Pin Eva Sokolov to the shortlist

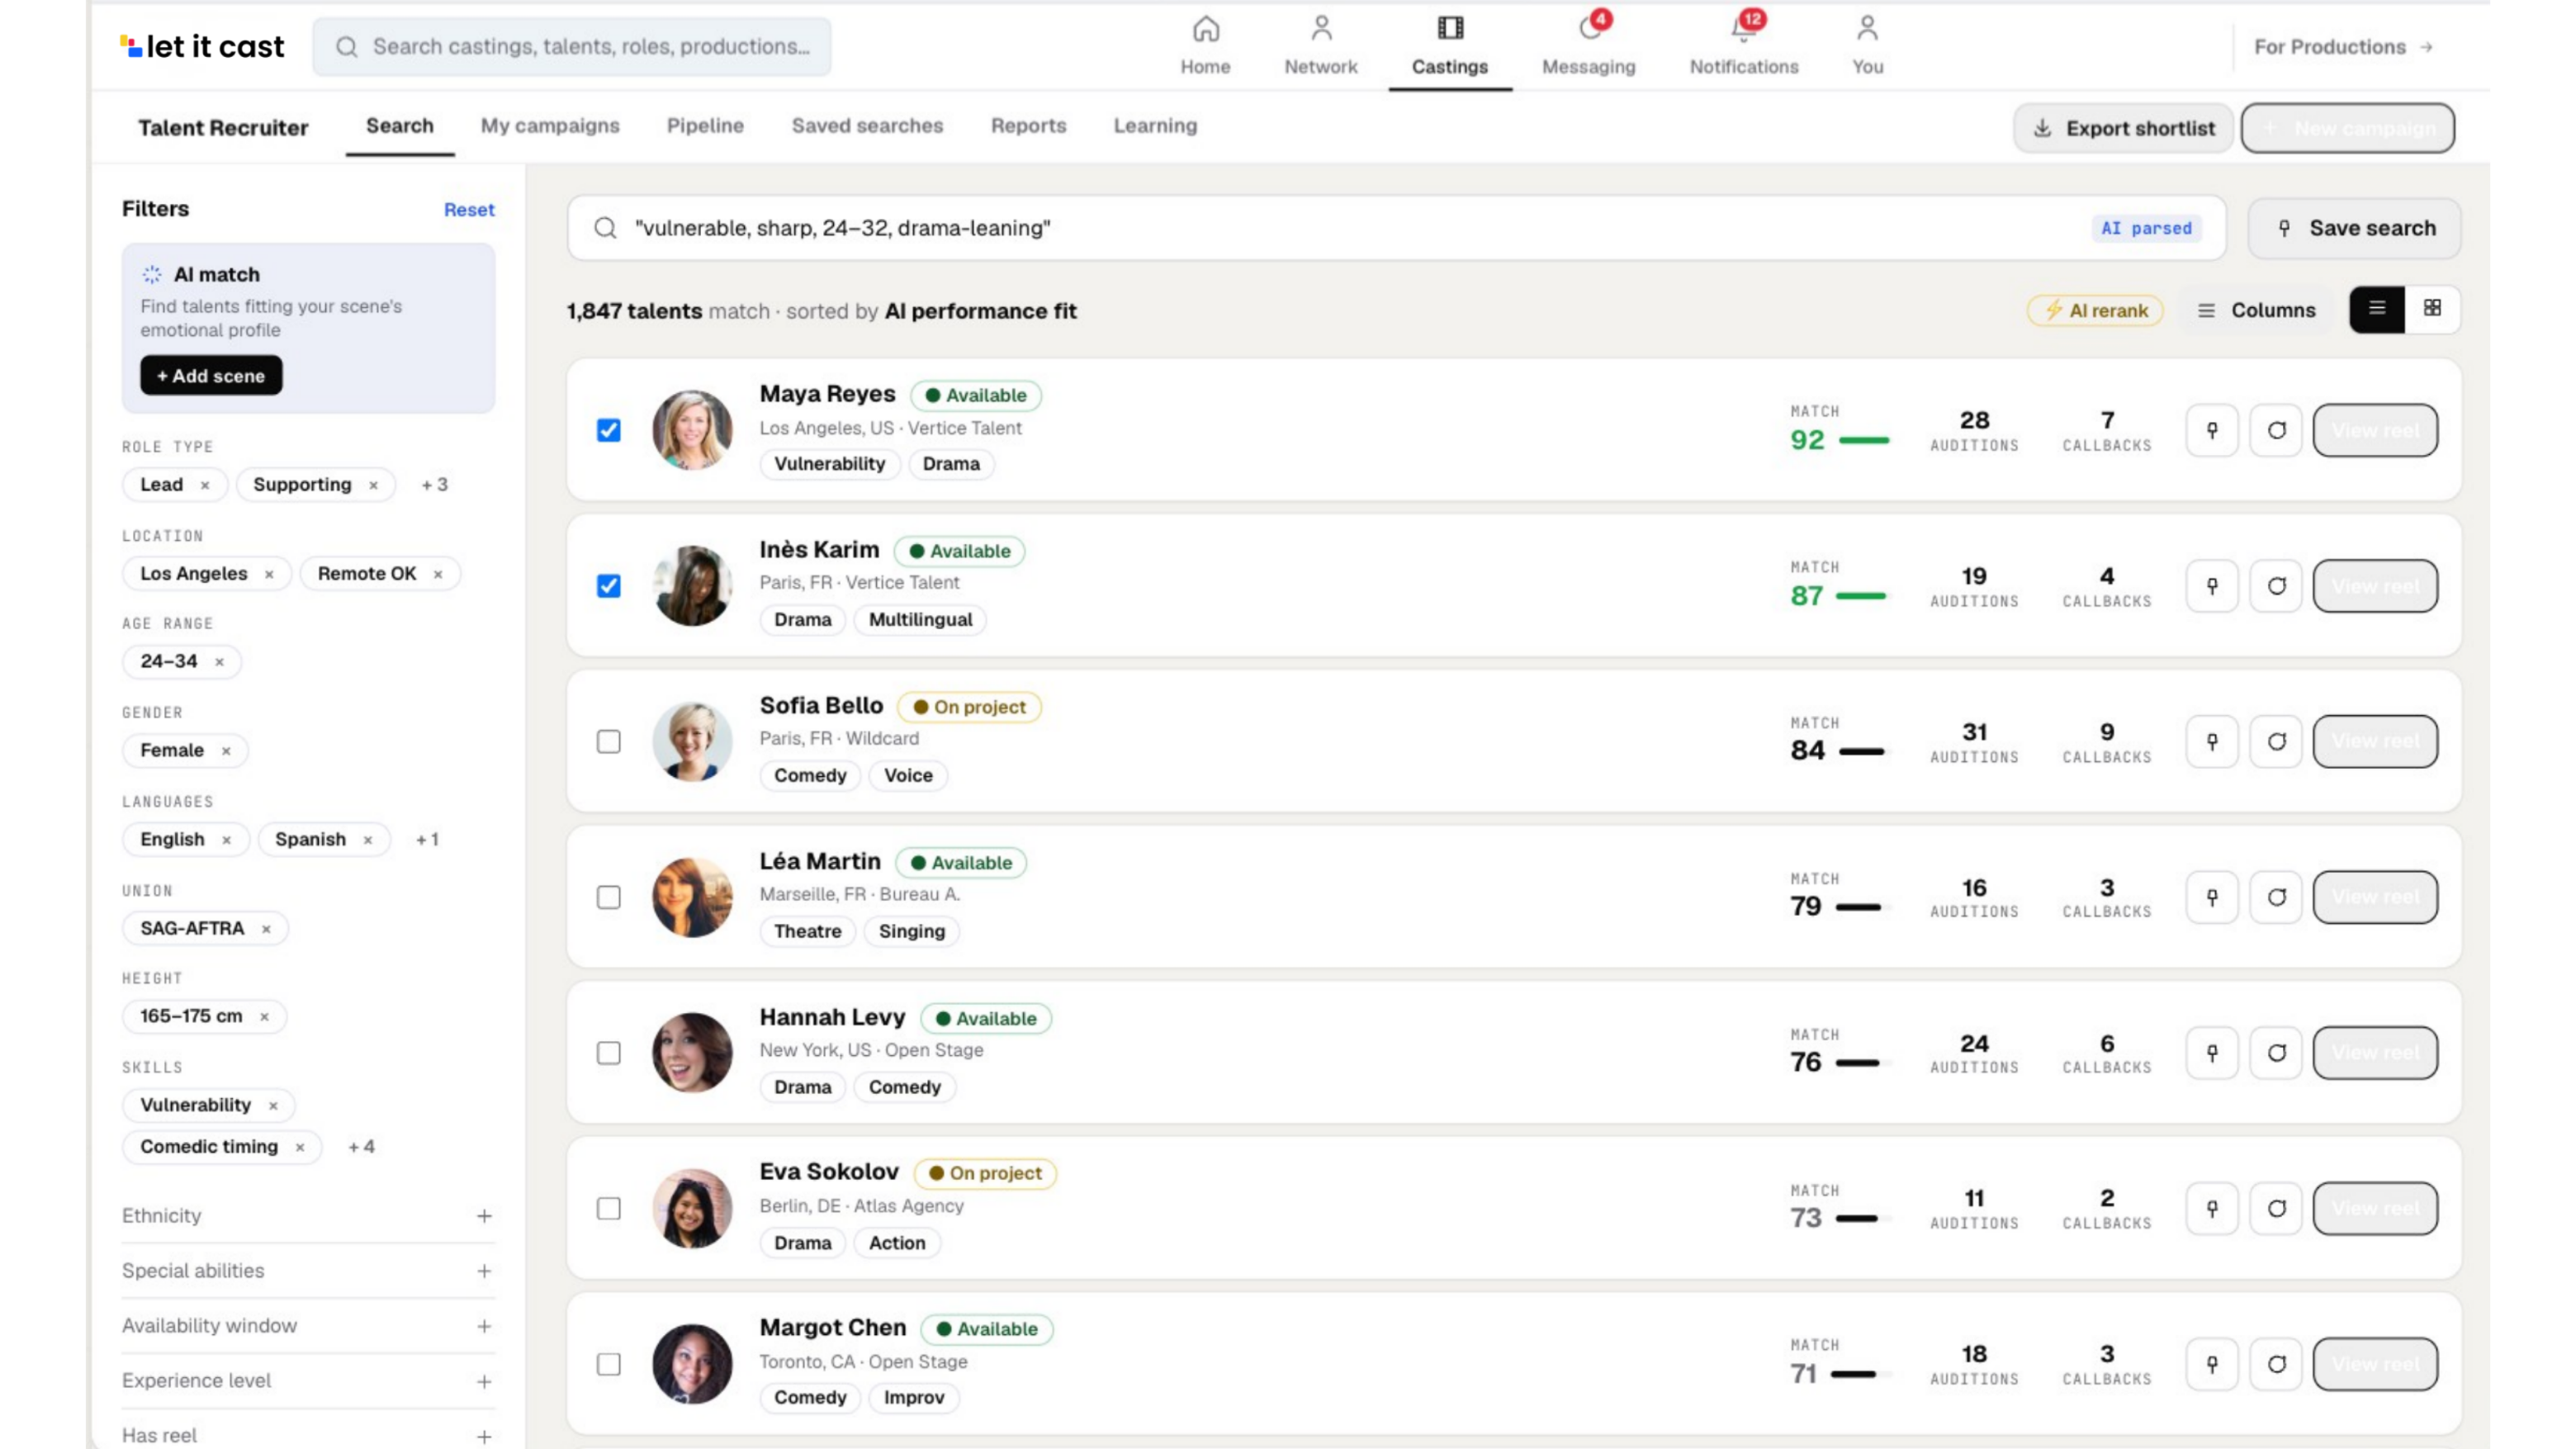2211,1208
